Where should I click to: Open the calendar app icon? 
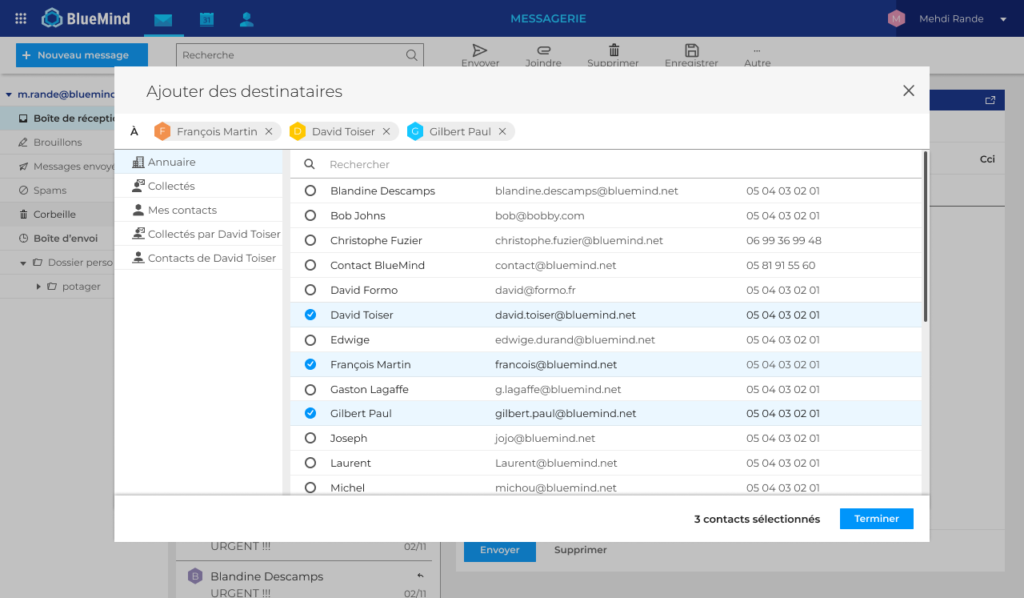(206, 19)
